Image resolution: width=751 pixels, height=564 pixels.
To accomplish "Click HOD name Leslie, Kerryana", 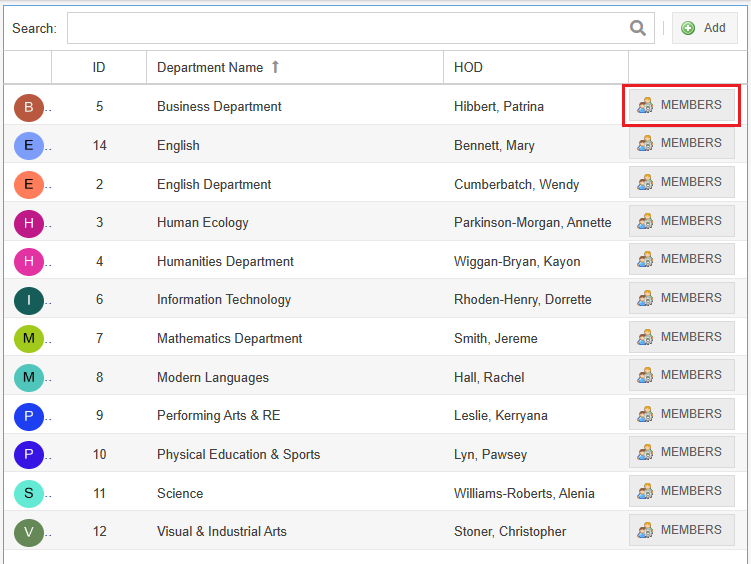I will [x=501, y=416].
